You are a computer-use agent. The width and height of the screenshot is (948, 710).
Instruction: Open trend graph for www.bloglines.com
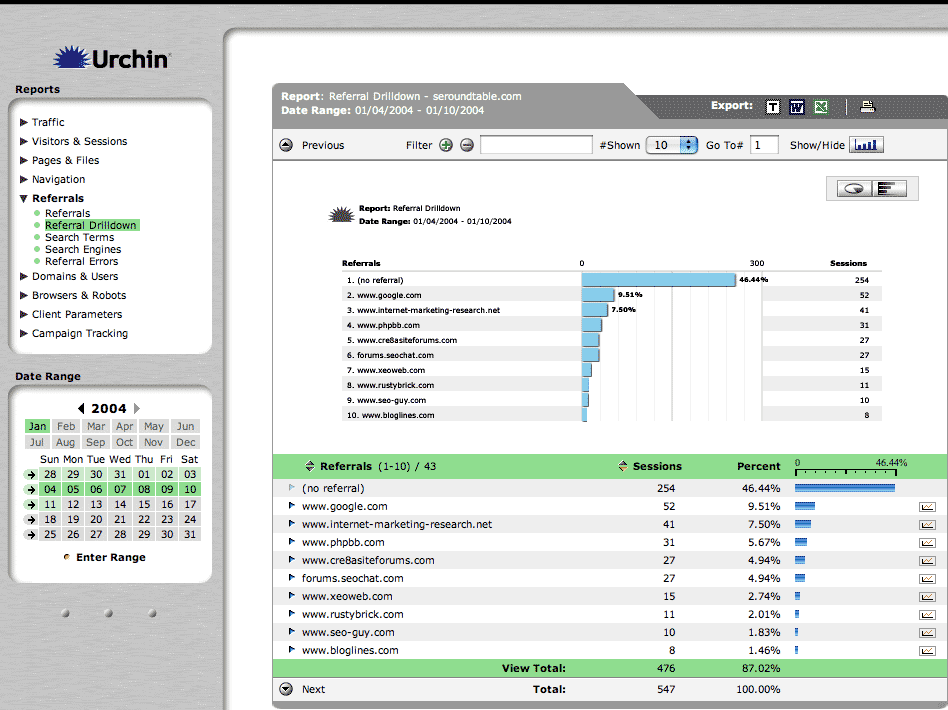point(927,651)
